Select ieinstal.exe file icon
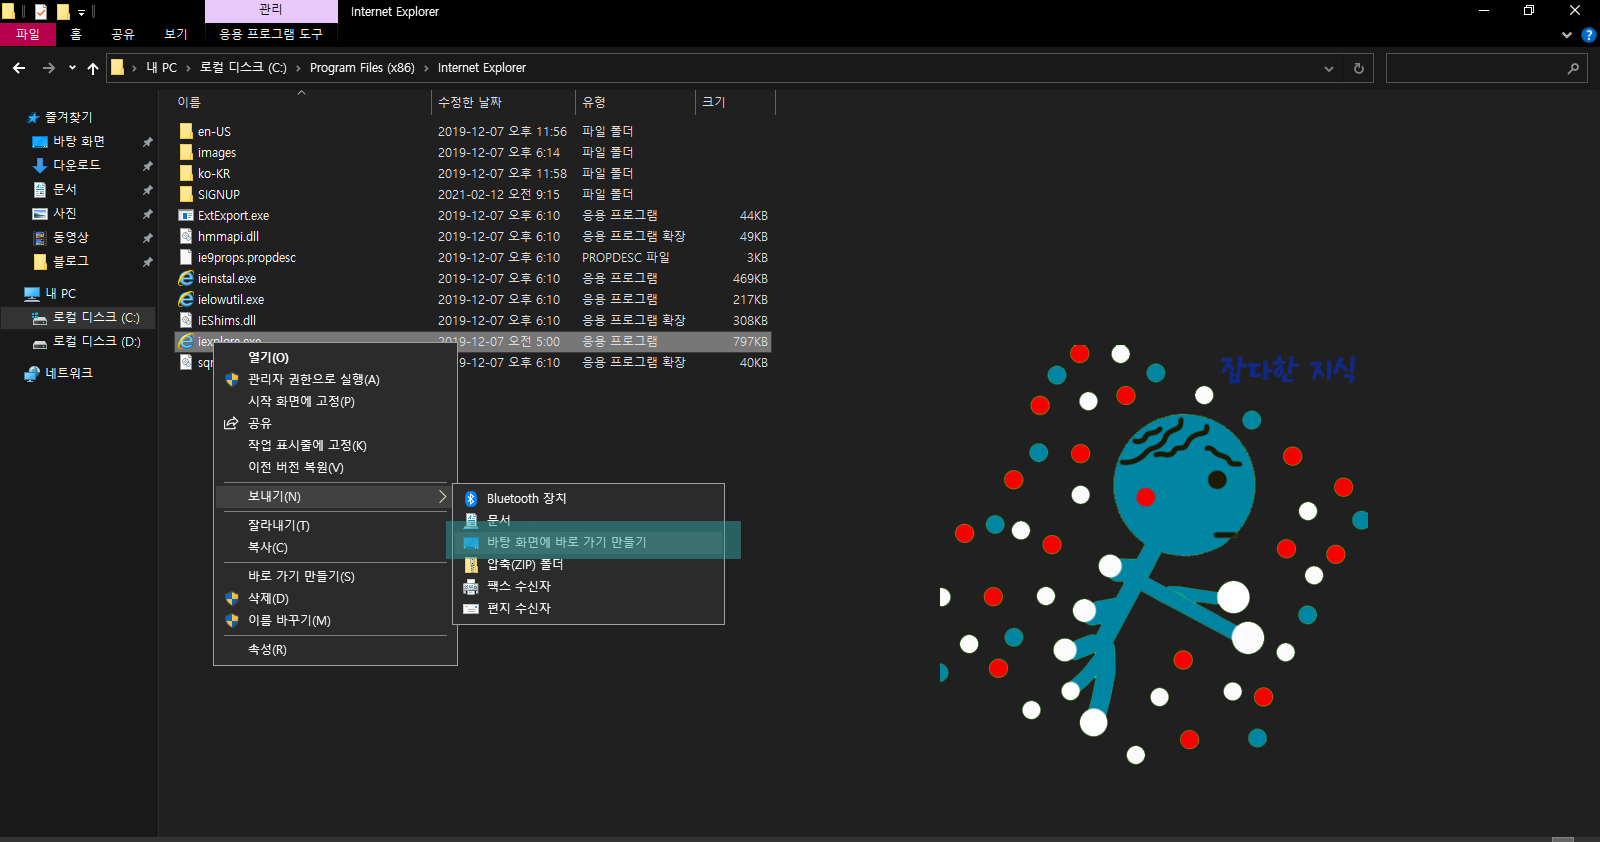This screenshot has height=842, width=1600. click(x=186, y=278)
